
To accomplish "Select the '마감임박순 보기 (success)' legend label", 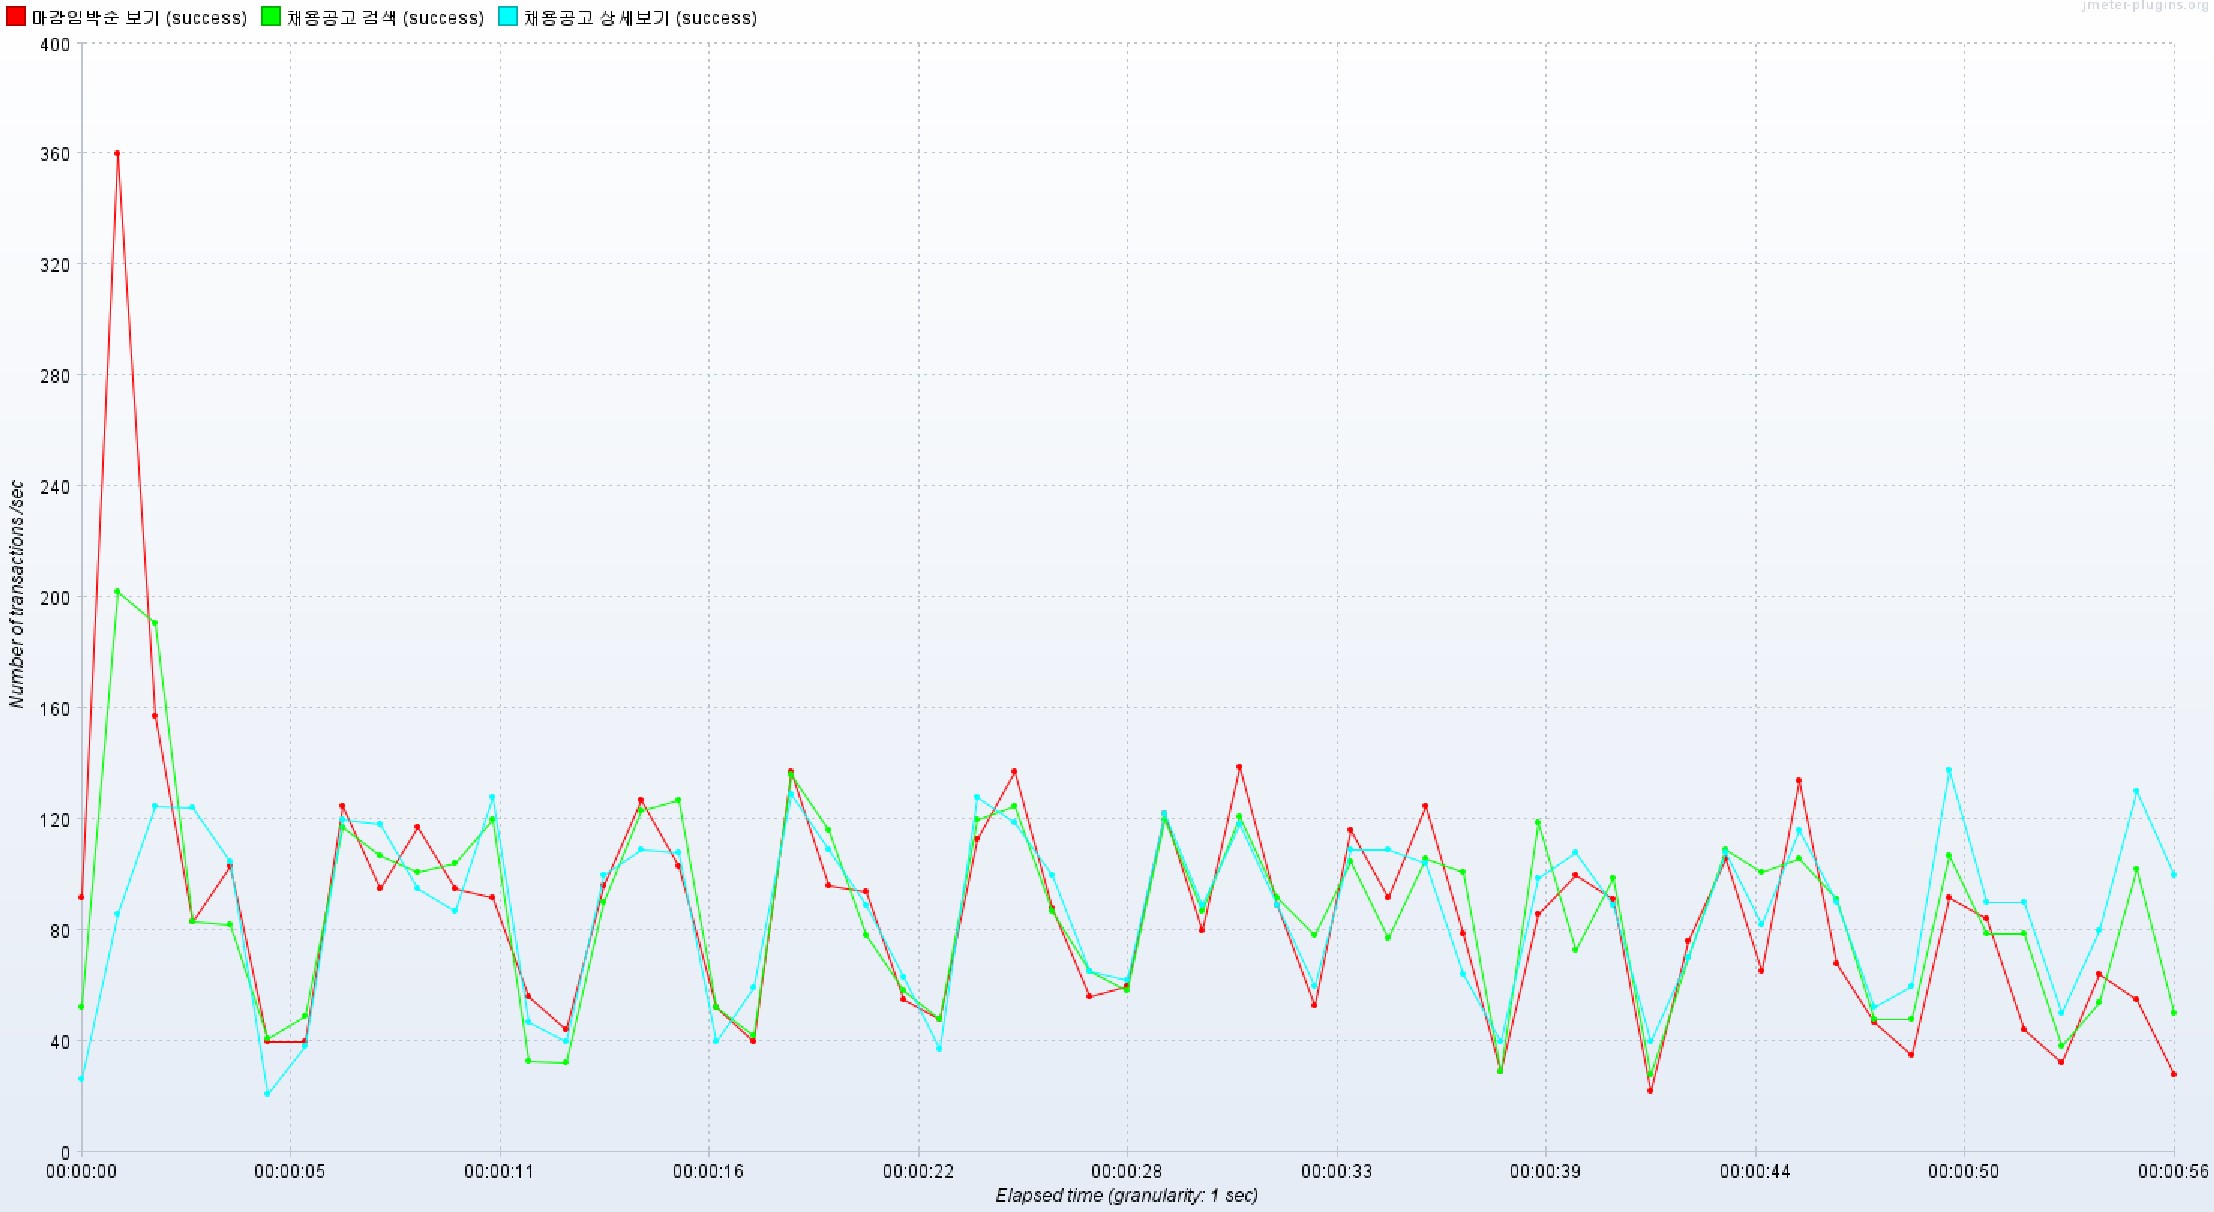I will point(139,18).
